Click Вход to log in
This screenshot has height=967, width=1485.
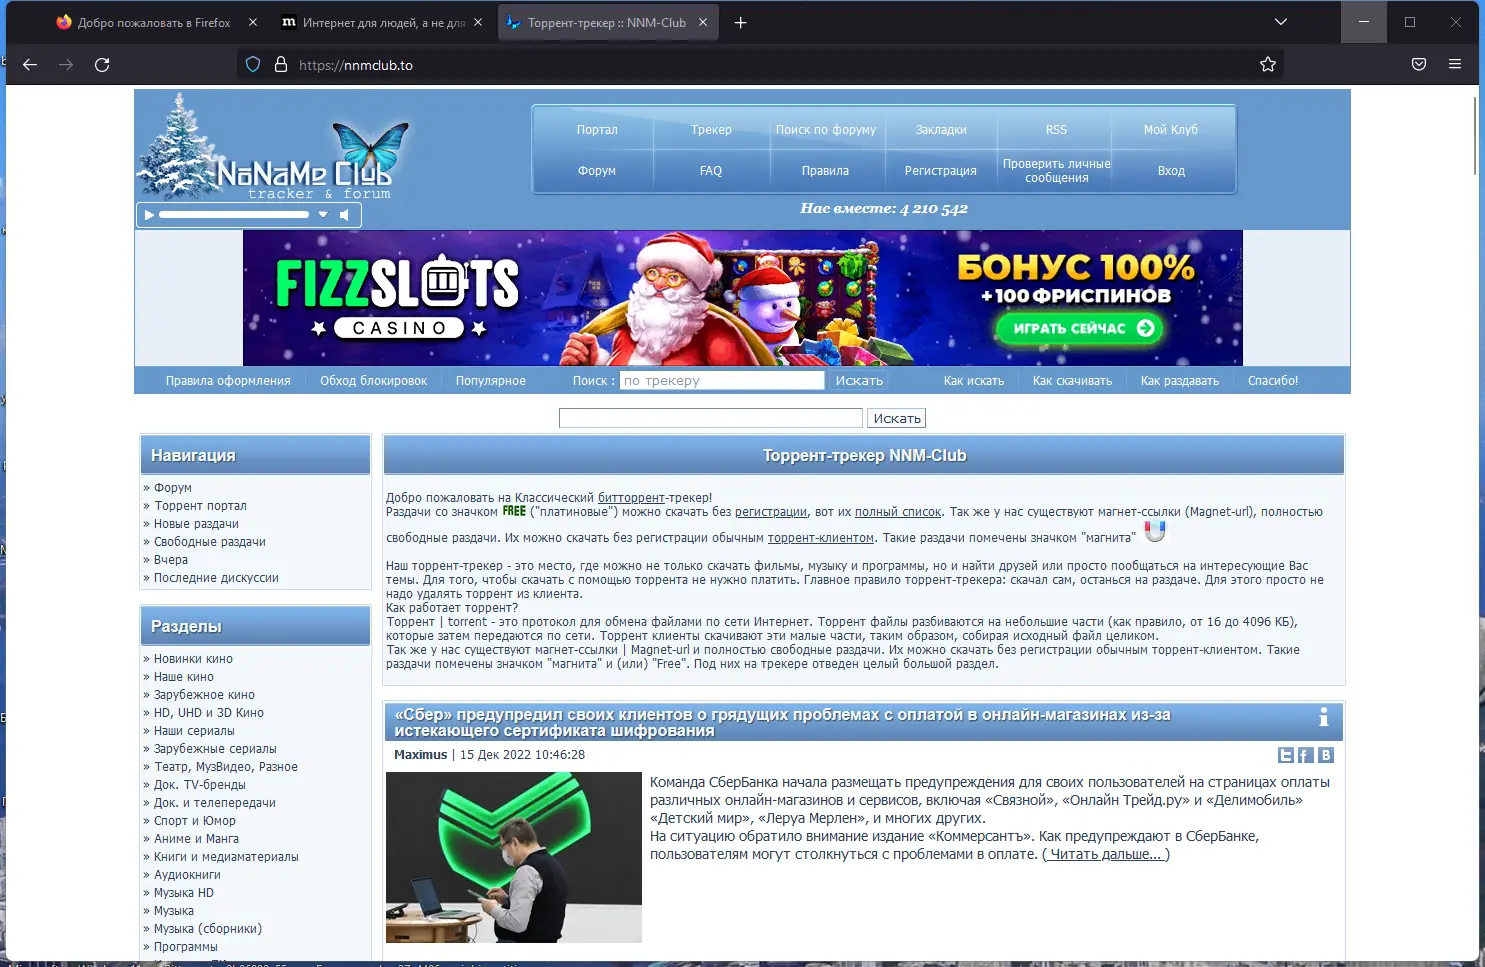coord(1171,171)
